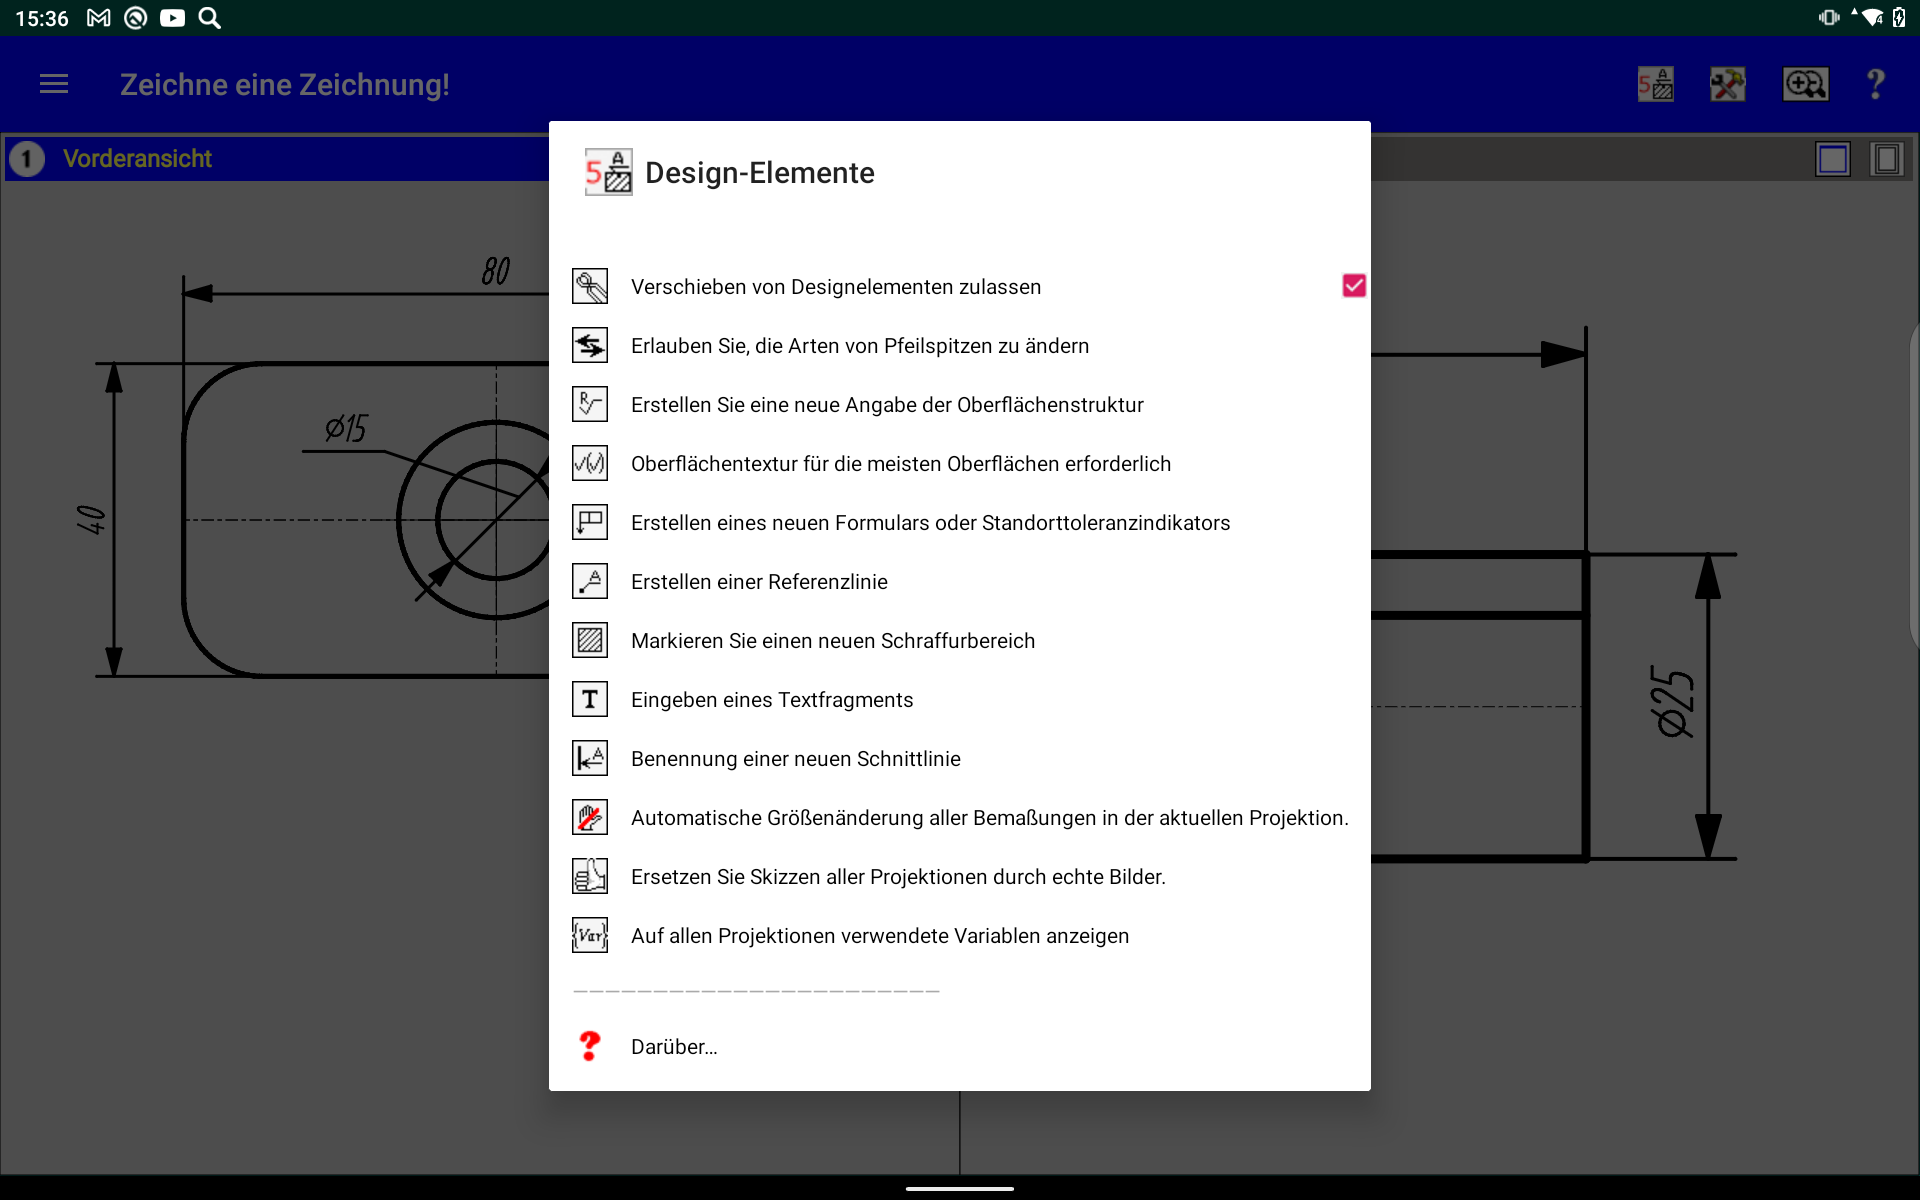1920x1200 pixels.
Task: Click the Var variables icon
Action: click(x=590, y=936)
